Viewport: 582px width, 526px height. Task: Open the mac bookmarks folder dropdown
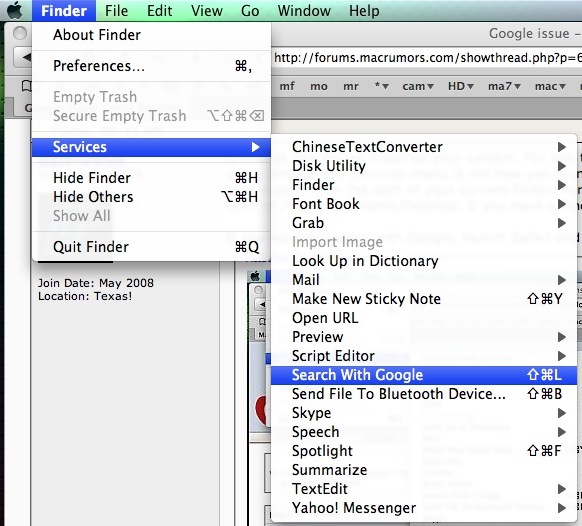(550, 86)
